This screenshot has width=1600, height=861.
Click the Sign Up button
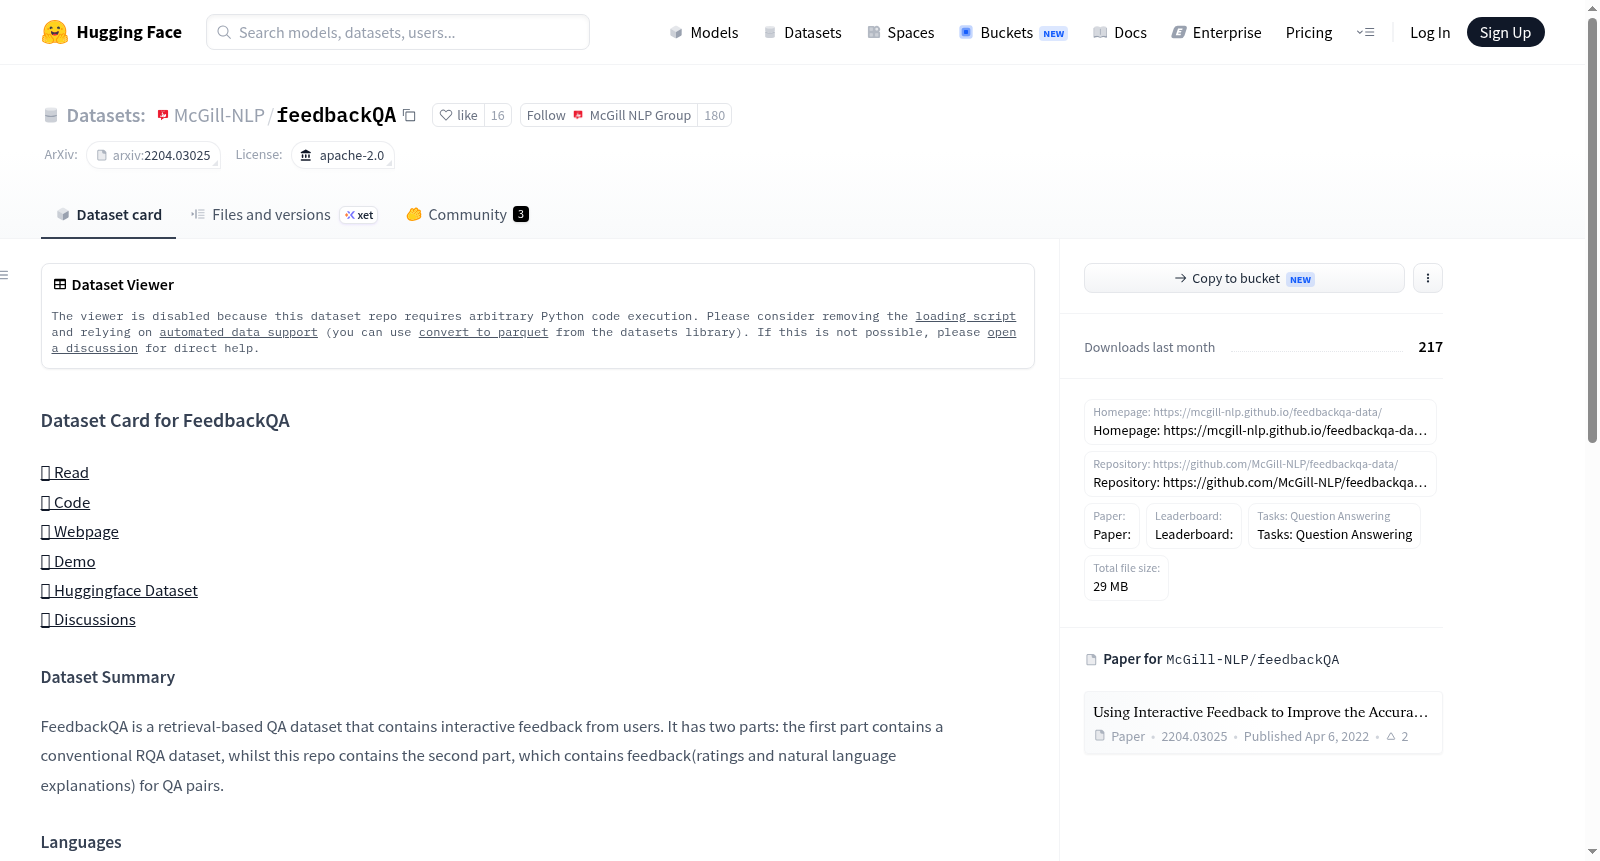(x=1505, y=32)
